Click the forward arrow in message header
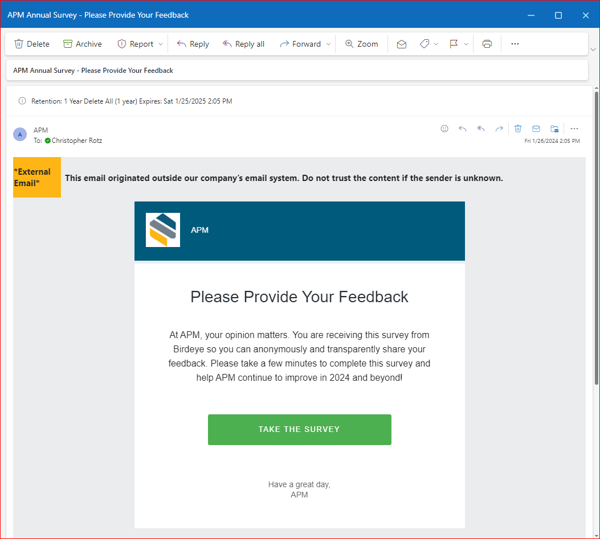Viewport: 600px width, 539px height. point(499,129)
